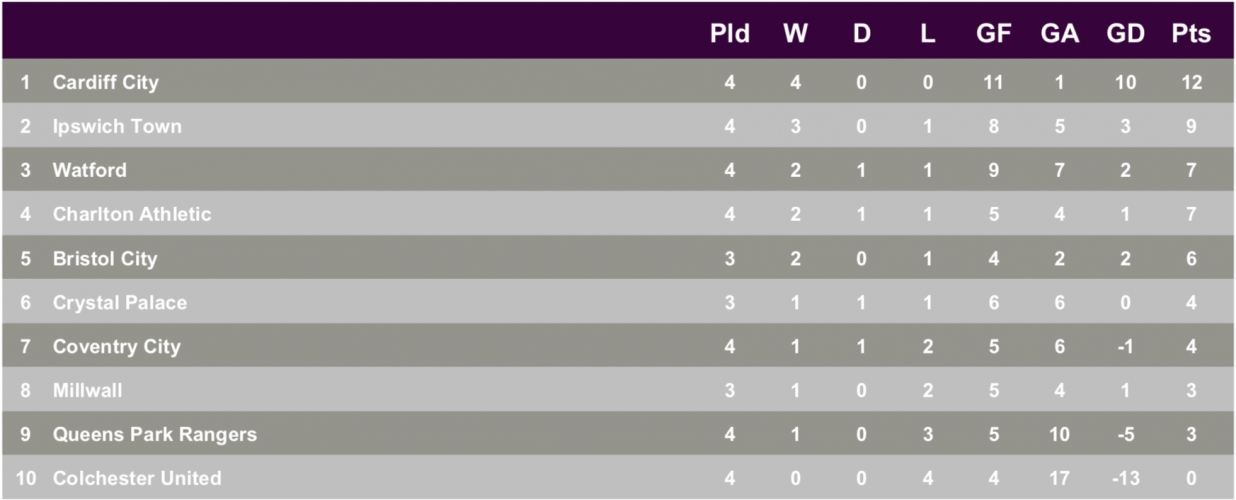This screenshot has height=500, width=1236.
Task: Select the GA column header
Action: [1060, 34]
